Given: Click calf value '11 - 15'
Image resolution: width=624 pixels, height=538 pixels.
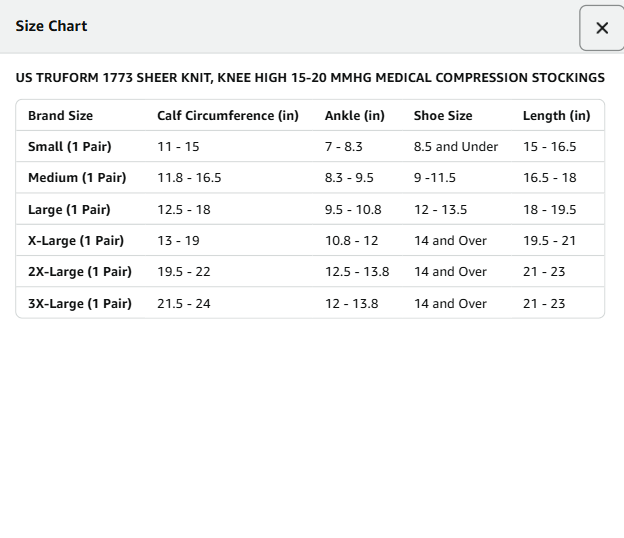Looking at the screenshot, I should tap(178, 147).
